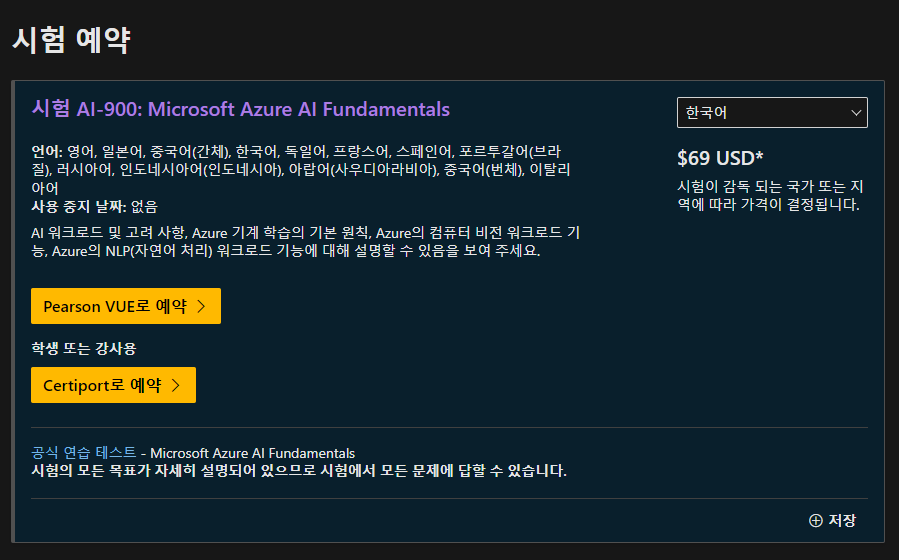The width and height of the screenshot is (899, 560).
Task: Click the $69 USD* price text
Action: tap(720, 158)
